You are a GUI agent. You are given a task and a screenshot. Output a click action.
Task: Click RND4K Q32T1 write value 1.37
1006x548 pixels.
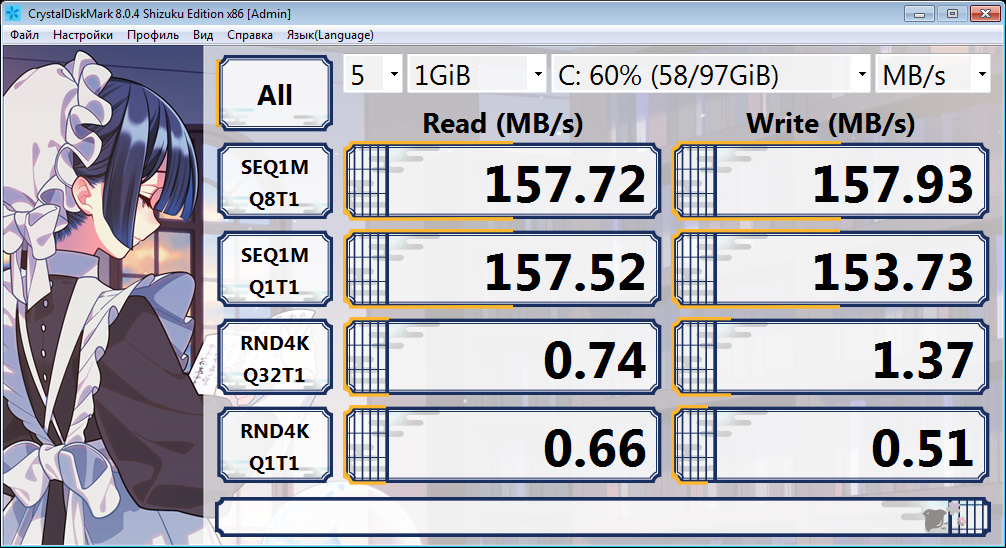coord(831,358)
